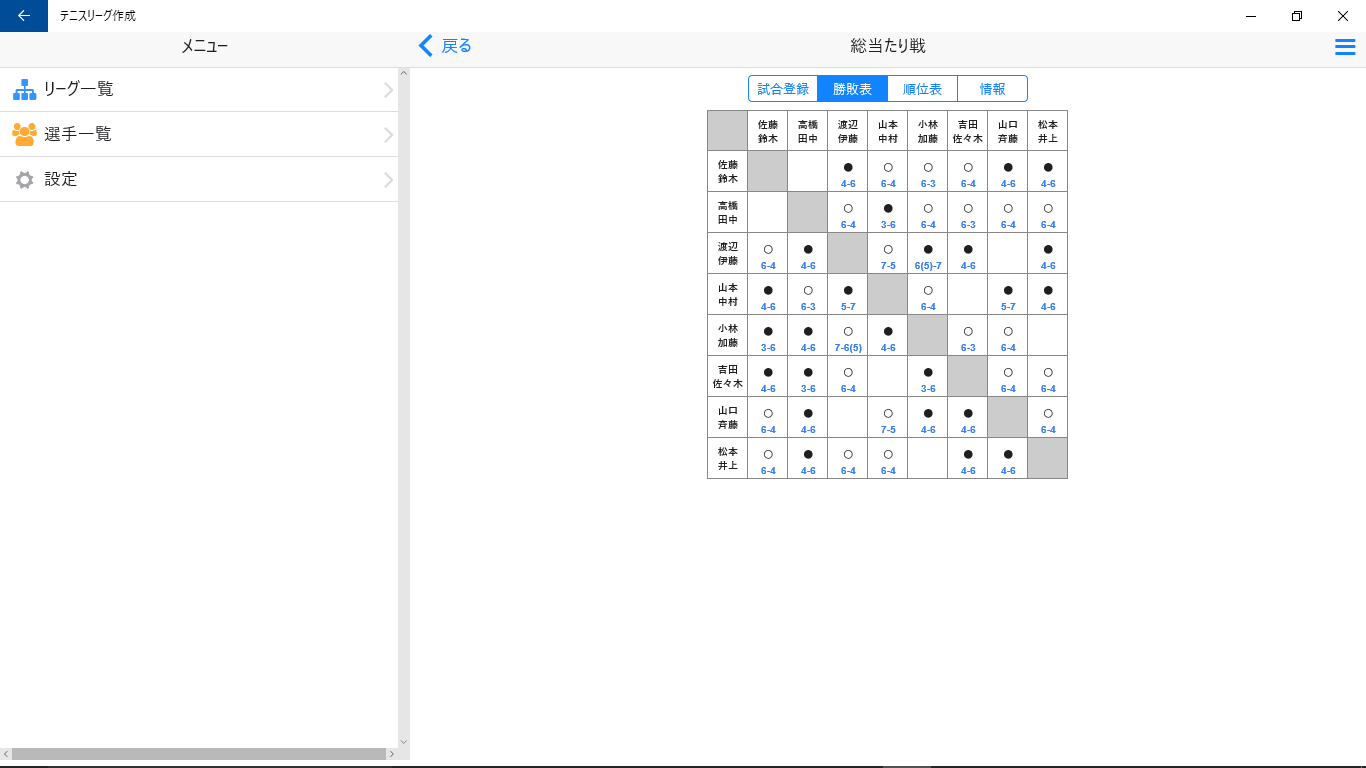This screenshot has width=1366, height=768.
Task: View the 情報 tab
Action: pyautogui.click(x=992, y=88)
